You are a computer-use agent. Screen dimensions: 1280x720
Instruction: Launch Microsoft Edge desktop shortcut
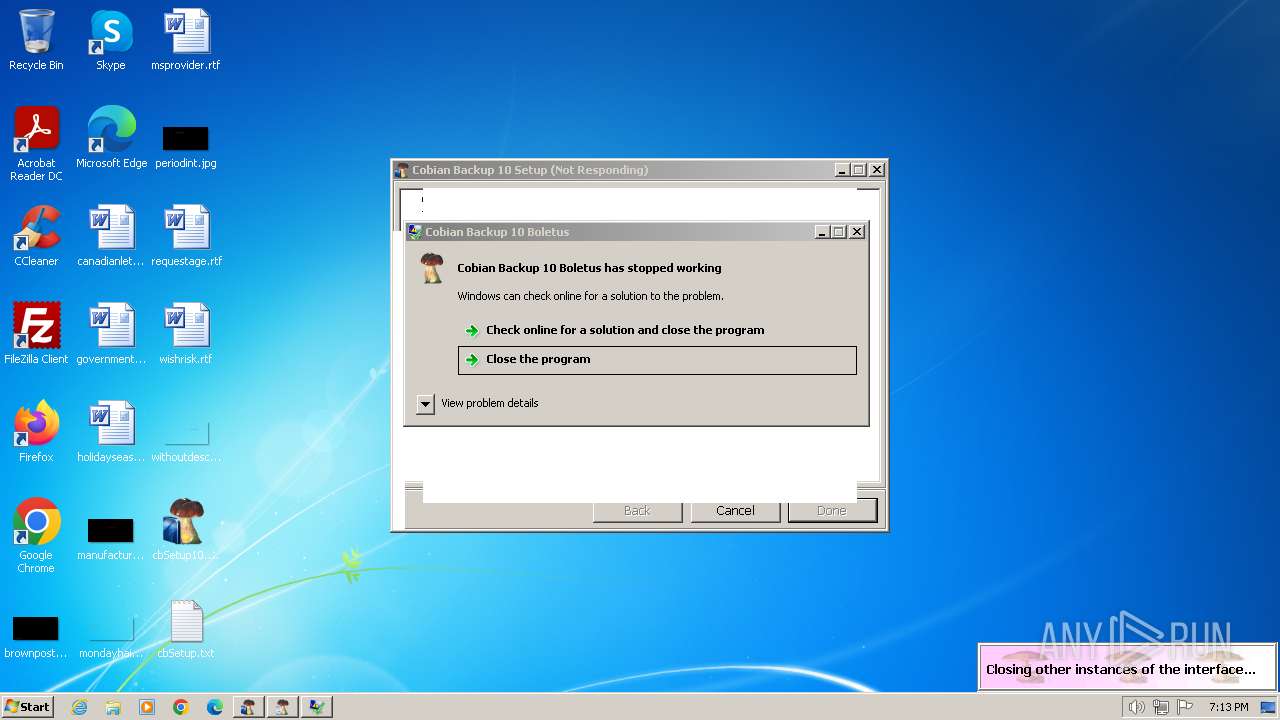point(111,138)
